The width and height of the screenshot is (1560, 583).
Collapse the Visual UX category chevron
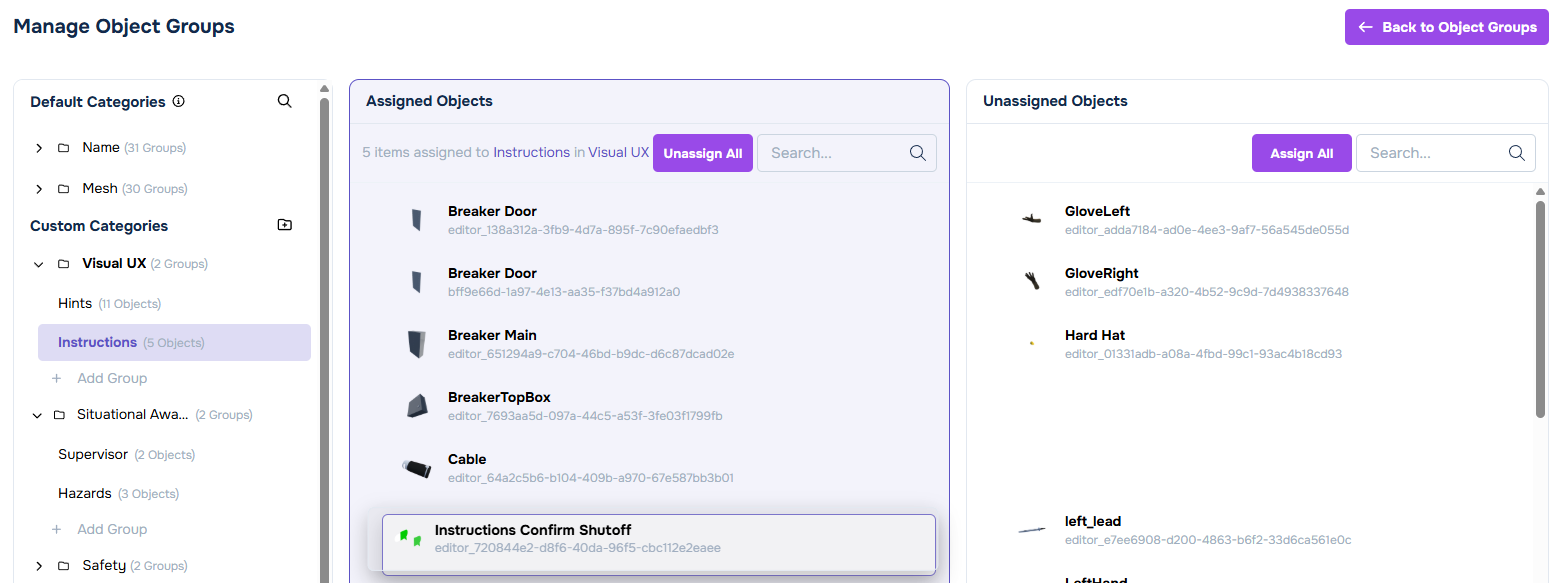pos(39,264)
